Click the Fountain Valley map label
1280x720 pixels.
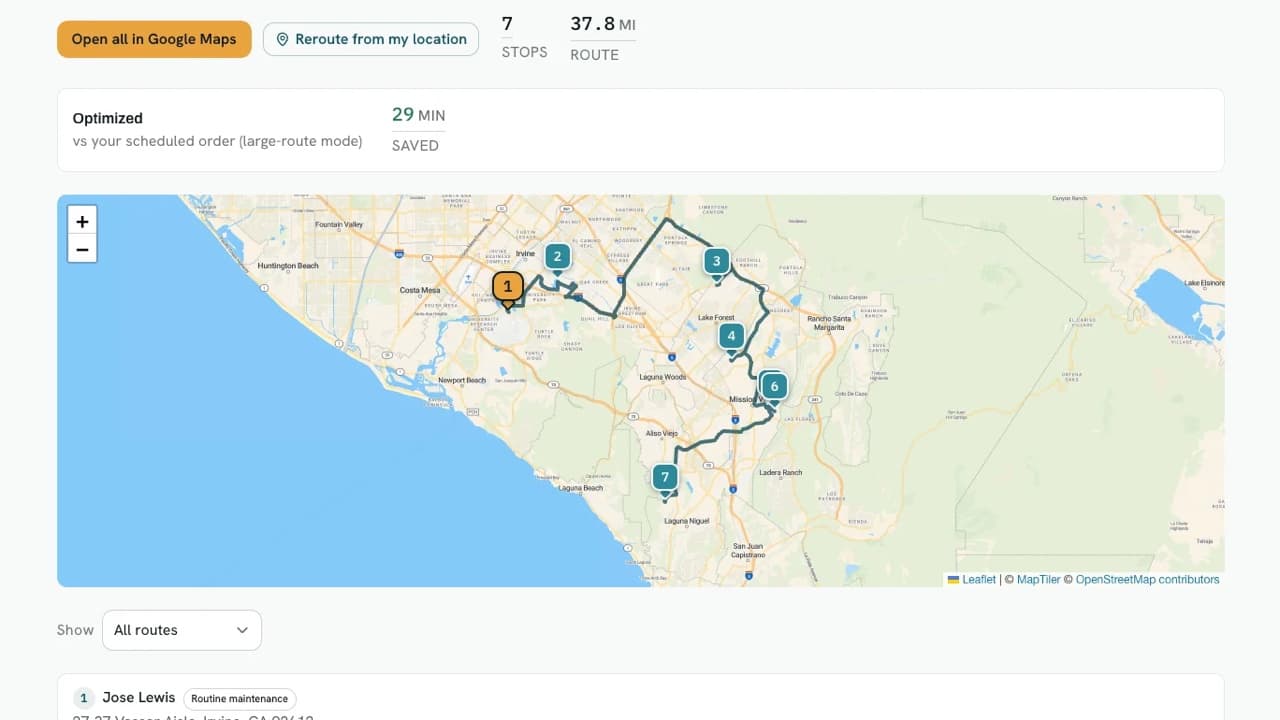pos(339,225)
